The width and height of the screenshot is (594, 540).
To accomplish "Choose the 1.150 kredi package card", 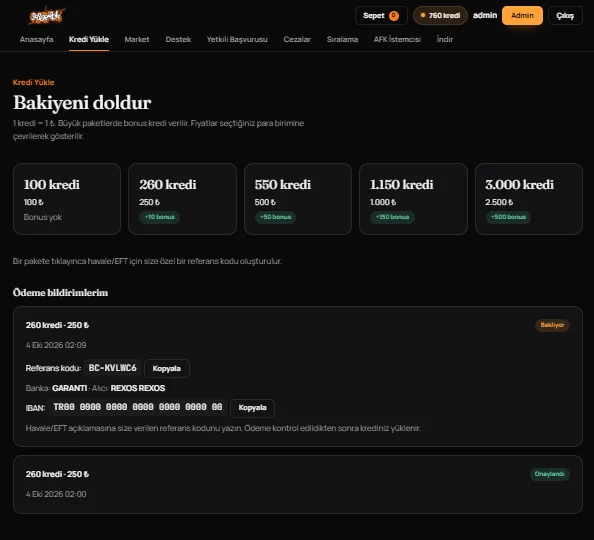I will coord(413,199).
